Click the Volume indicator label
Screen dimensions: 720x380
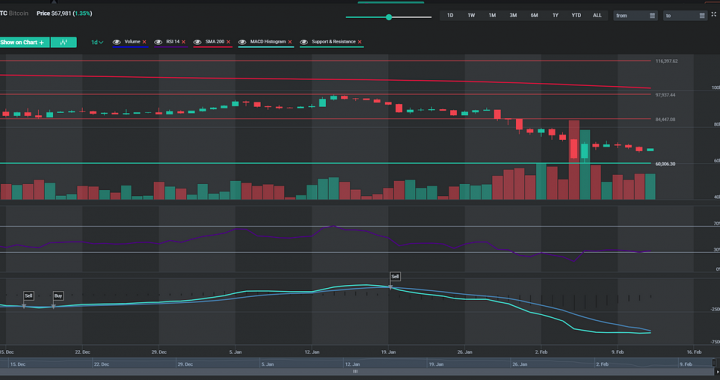click(x=132, y=42)
